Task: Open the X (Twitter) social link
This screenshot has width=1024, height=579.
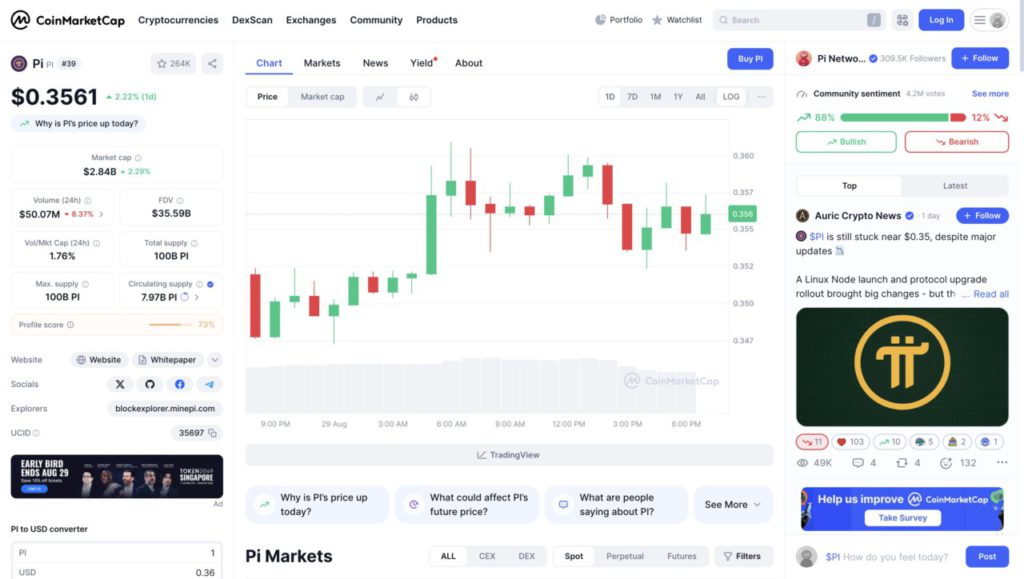Action: 120,384
